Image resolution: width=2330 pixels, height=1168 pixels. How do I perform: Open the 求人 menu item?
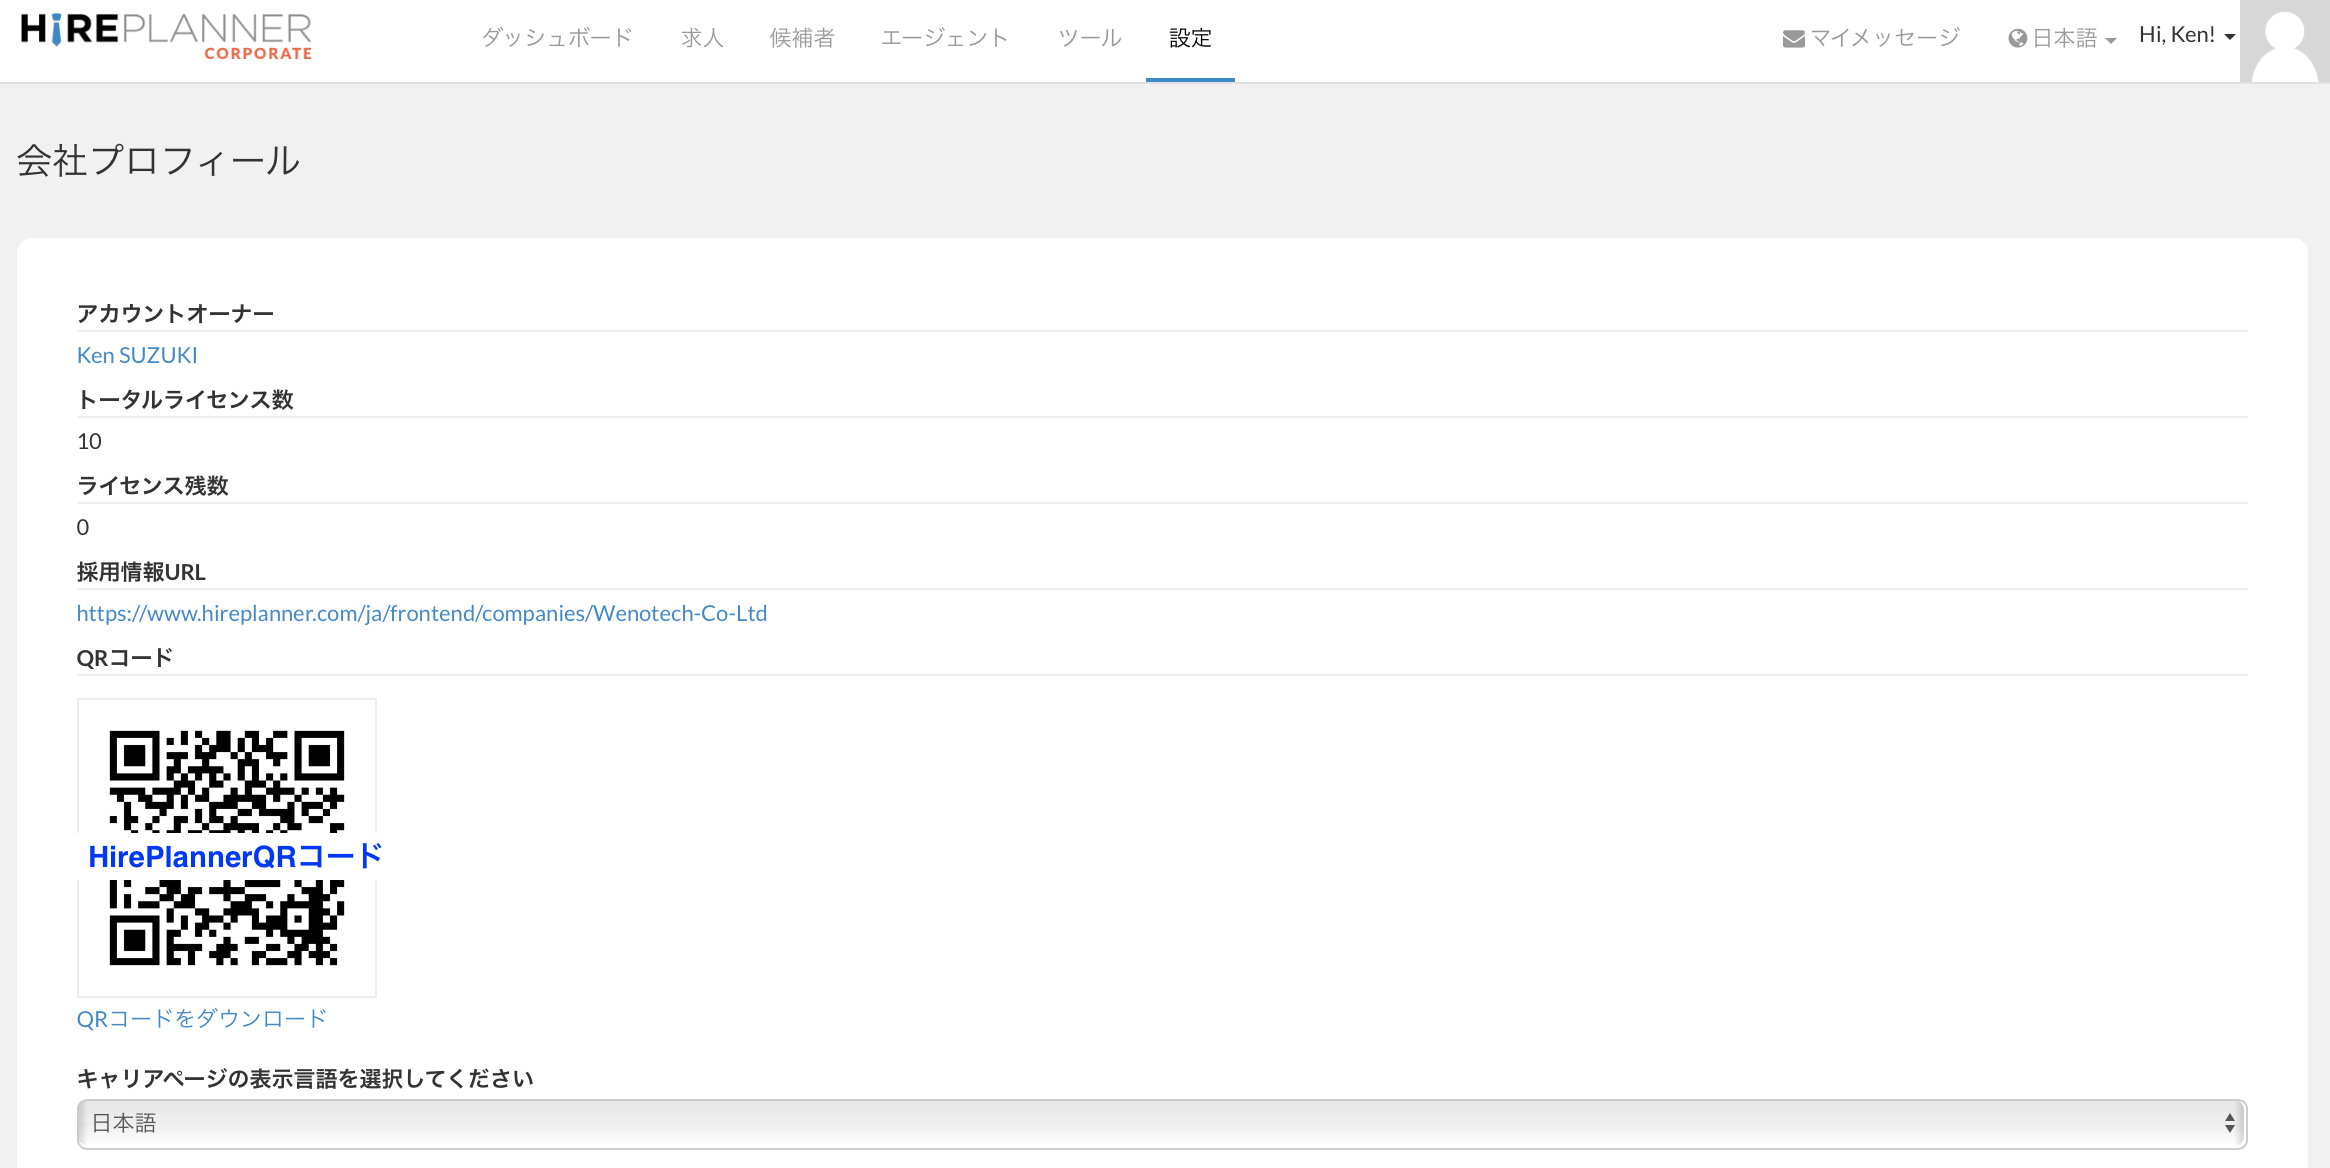702,38
